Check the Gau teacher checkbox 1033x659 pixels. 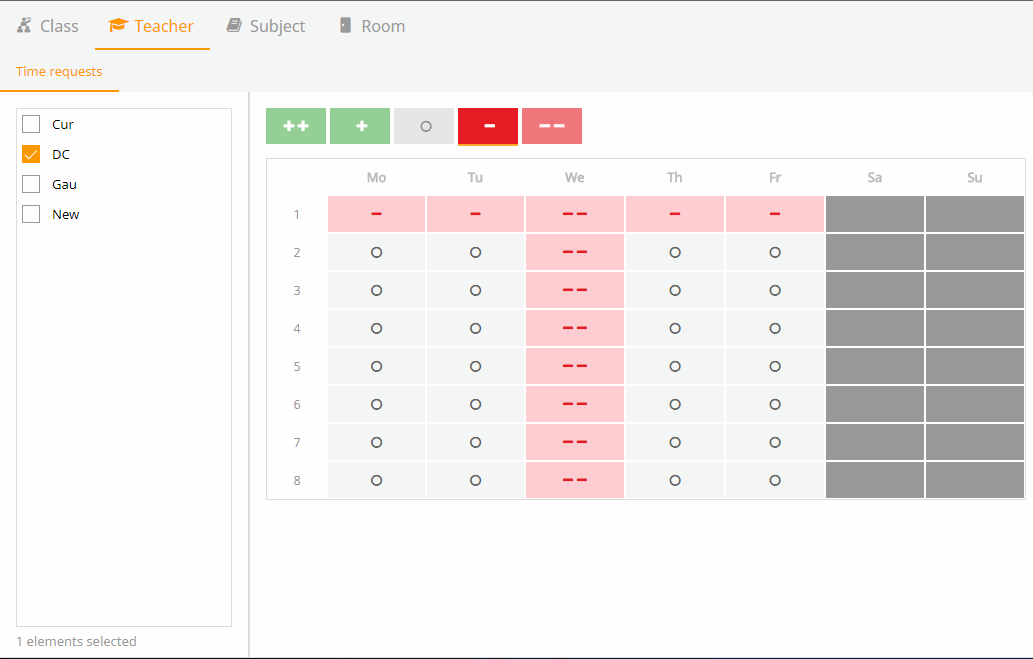[x=31, y=184]
